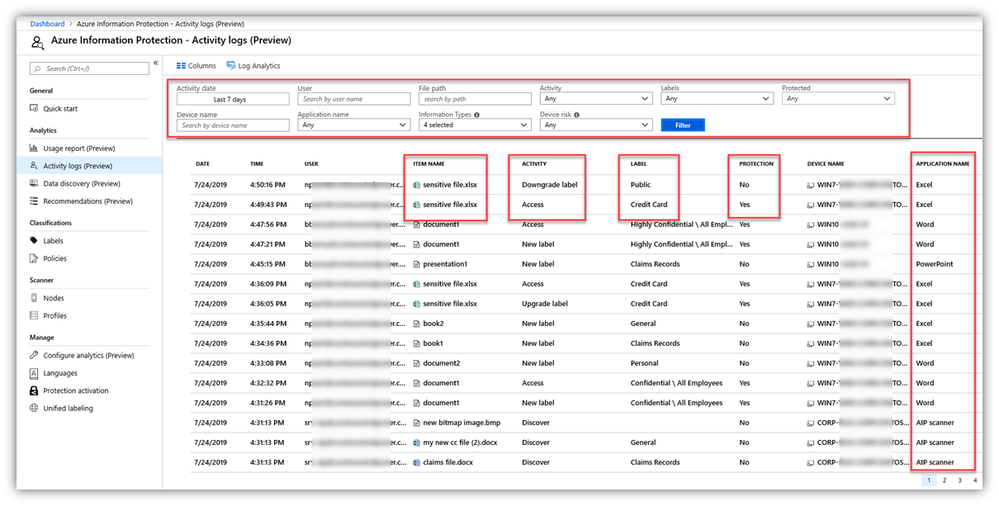Click the blue Filter button
Viewport: 999px width, 506px height.
683,126
